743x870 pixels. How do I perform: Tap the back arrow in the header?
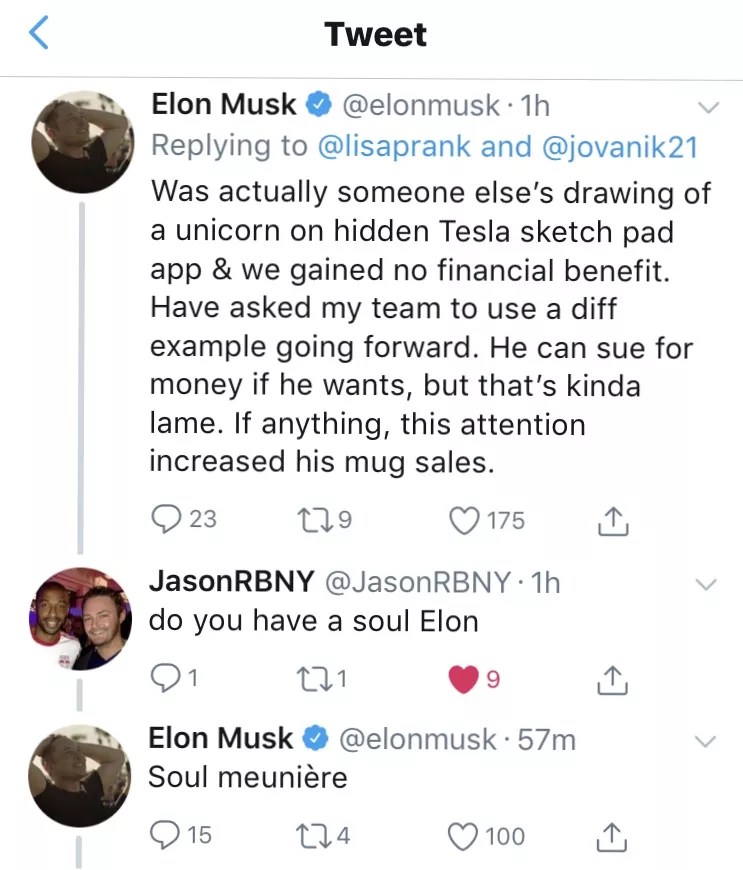pyautogui.click(x=39, y=34)
